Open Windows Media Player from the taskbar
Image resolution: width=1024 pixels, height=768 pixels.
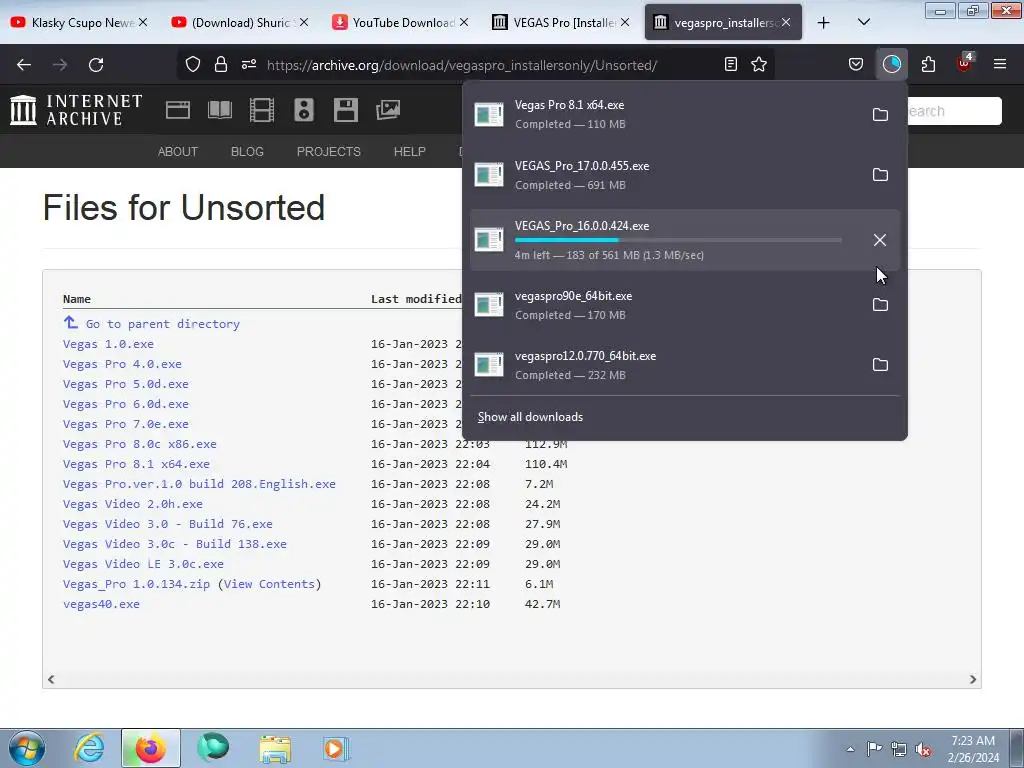point(336,748)
